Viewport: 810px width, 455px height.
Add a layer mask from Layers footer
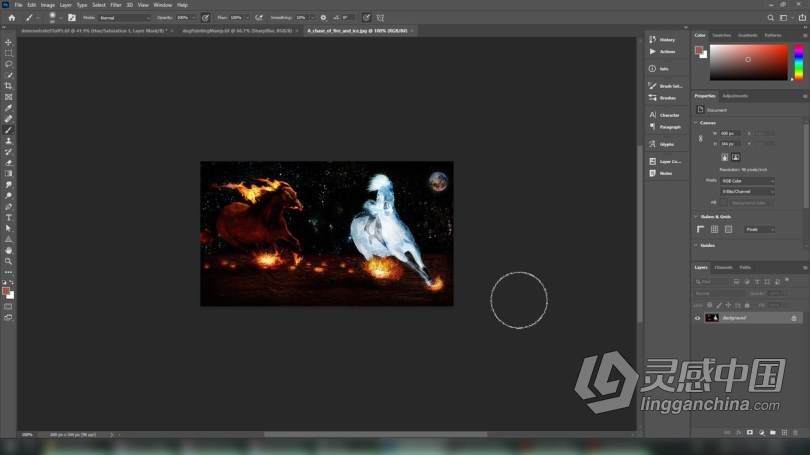[750, 433]
